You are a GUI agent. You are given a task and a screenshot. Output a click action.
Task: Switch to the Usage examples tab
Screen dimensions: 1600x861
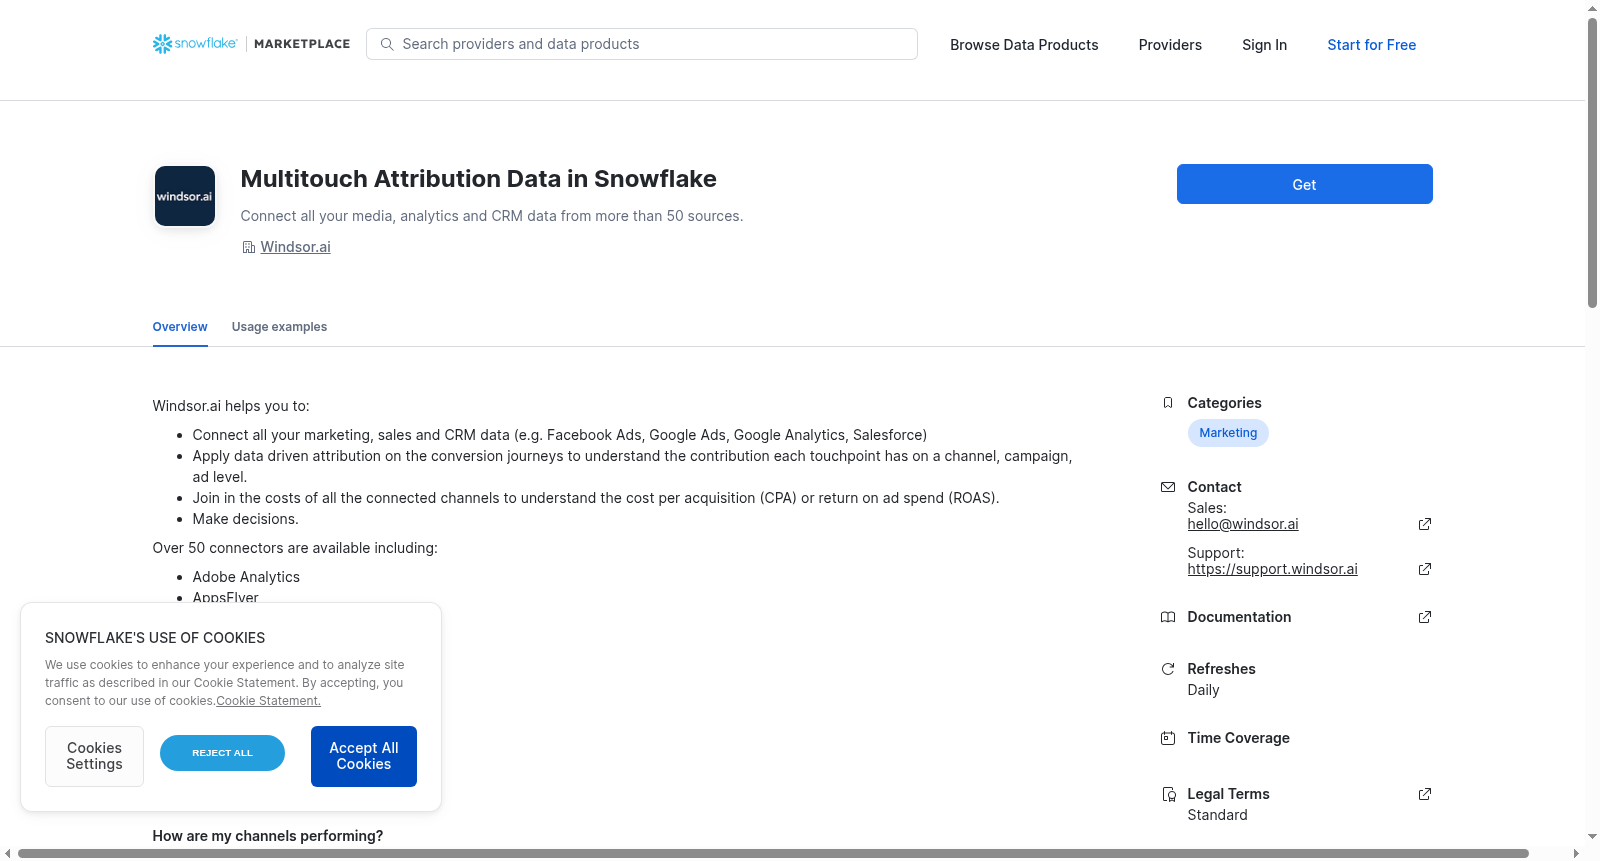pos(279,327)
